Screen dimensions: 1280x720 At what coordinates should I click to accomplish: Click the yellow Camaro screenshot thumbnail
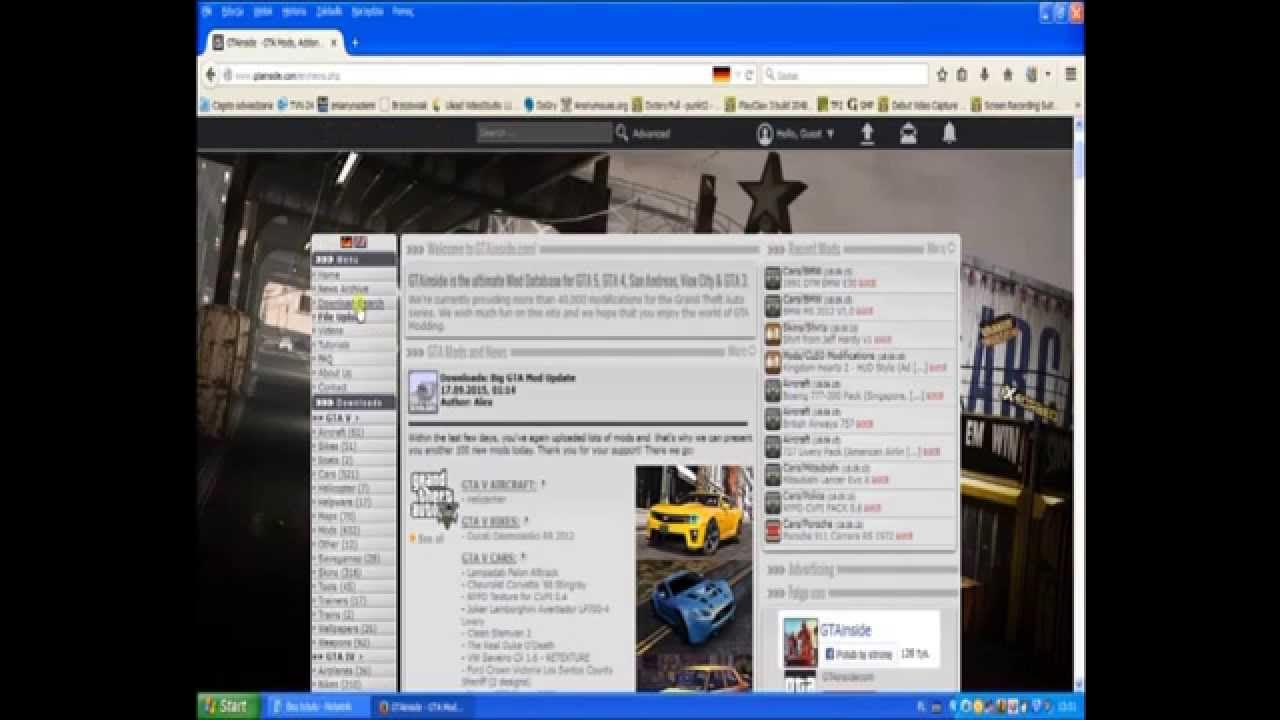[693, 511]
